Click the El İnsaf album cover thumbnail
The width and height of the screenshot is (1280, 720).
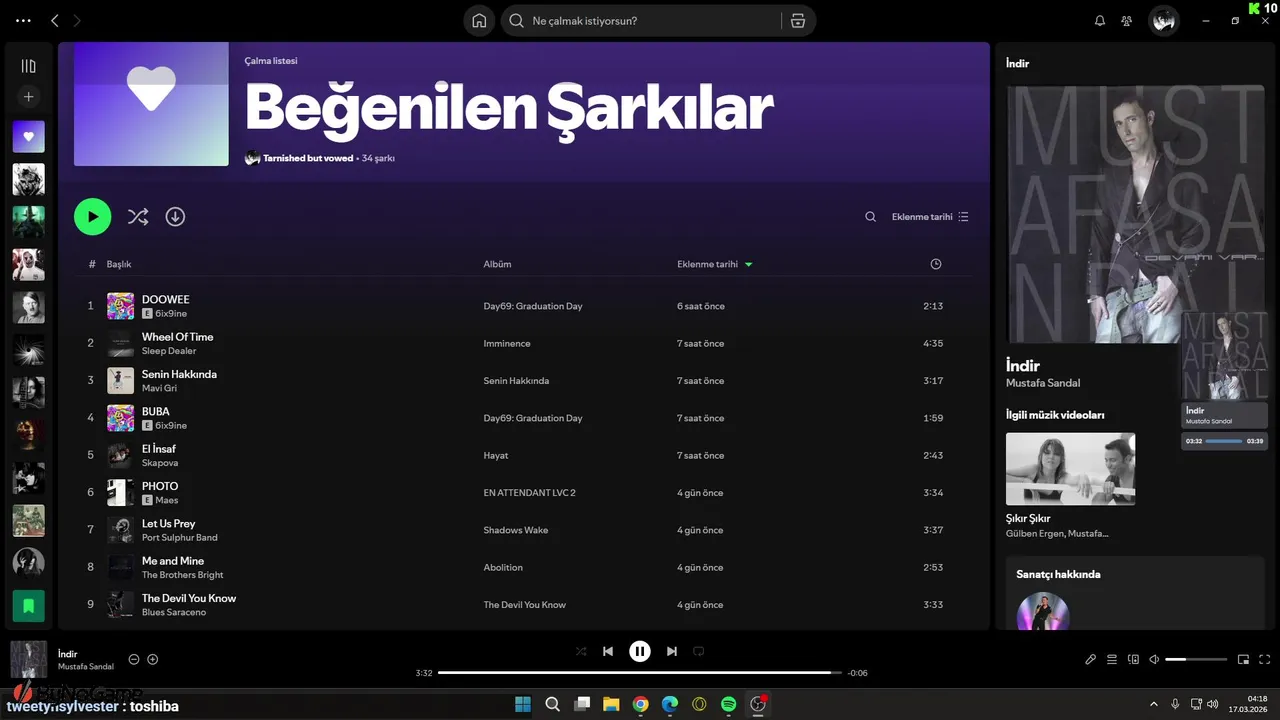pyautogui.click(x=120, y=455)
